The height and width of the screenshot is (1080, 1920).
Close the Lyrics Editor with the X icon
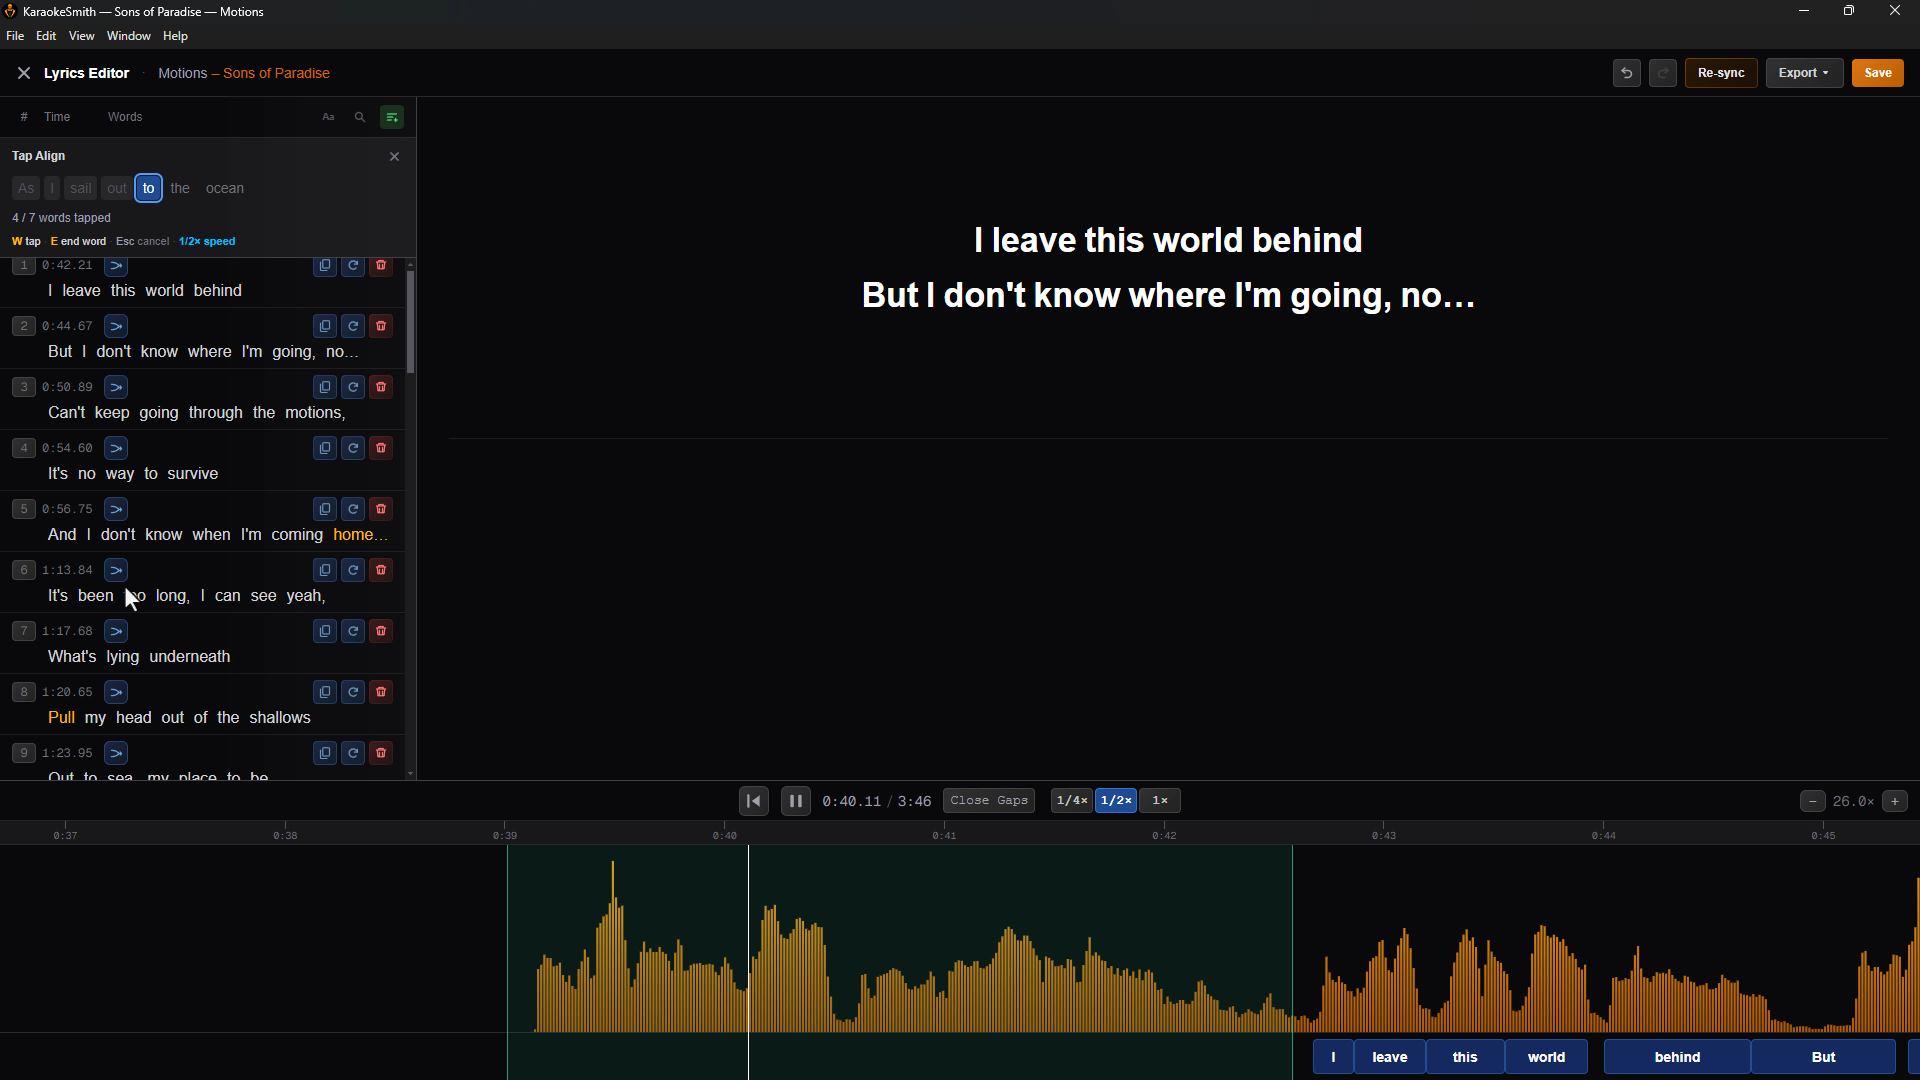coord(24,73)
